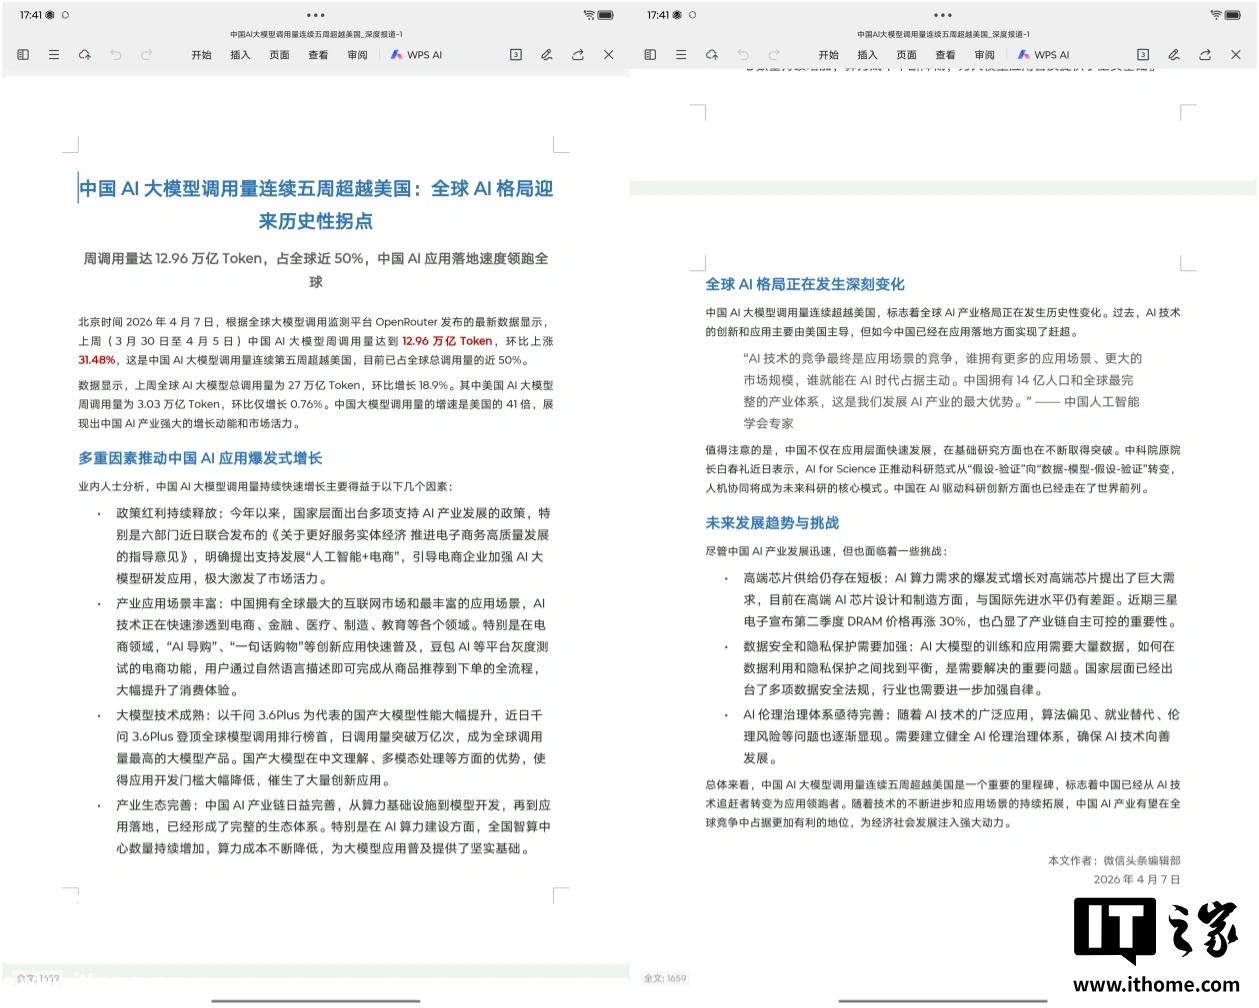The image size is (1259, 1008).
Task: Tap the 全文:1659 word count indicator
Action: (664, 978)
